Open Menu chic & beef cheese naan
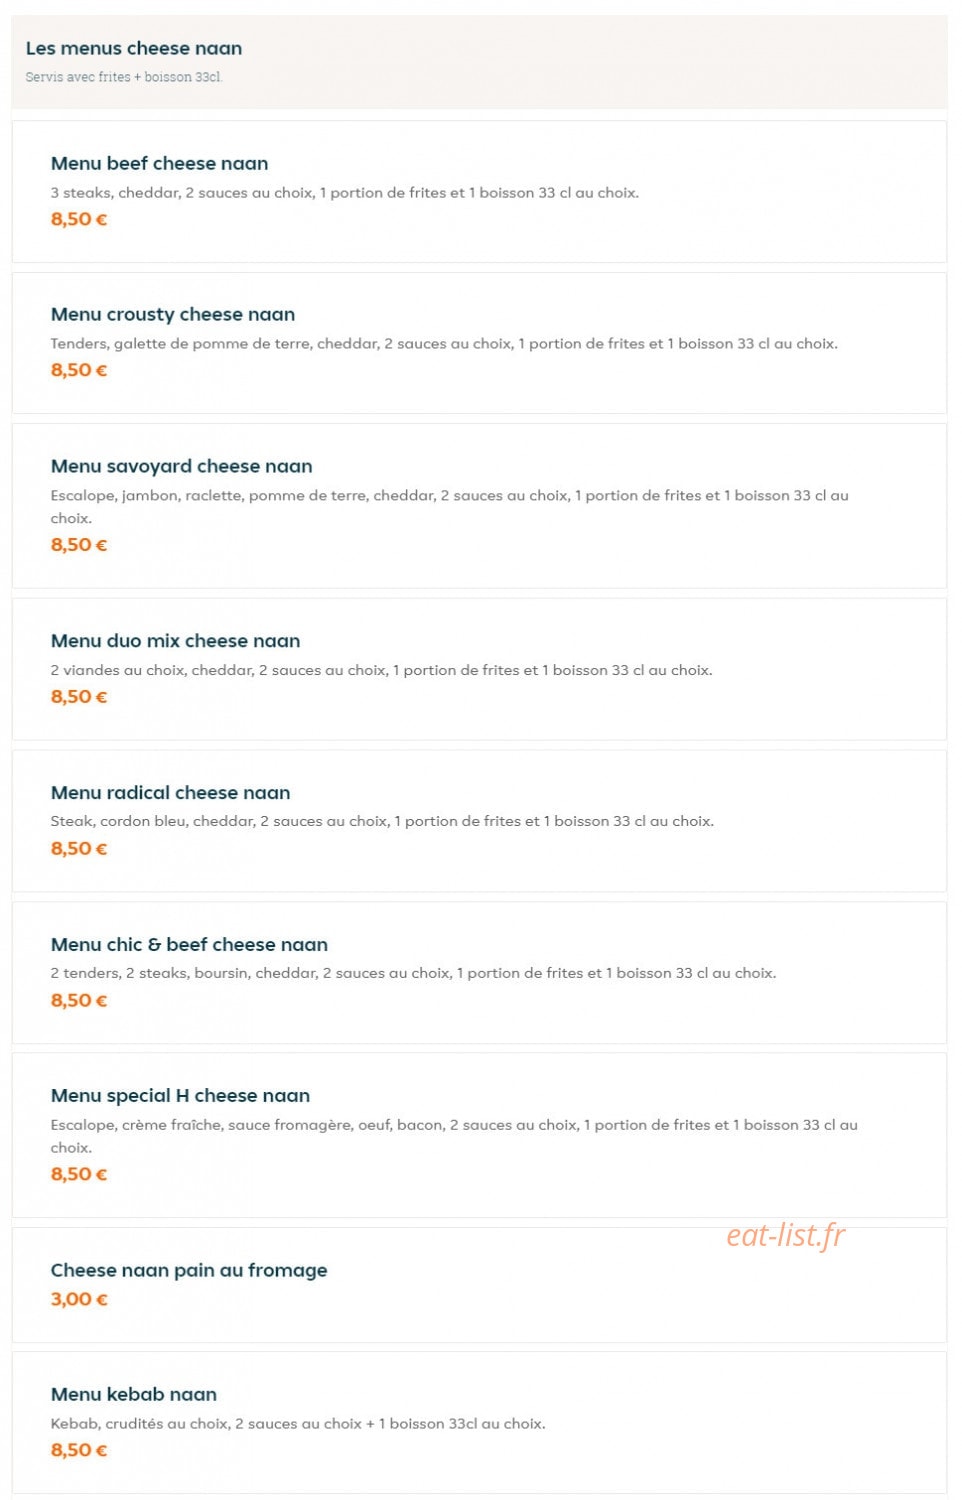Image resolution: width=962 pixels, height=1500 pixels. (x=479, y=973)
